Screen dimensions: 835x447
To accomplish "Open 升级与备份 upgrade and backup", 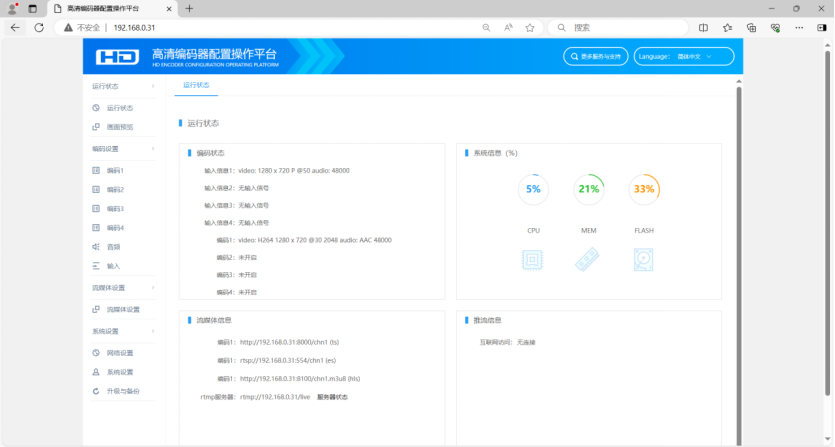I will [116, 391].
